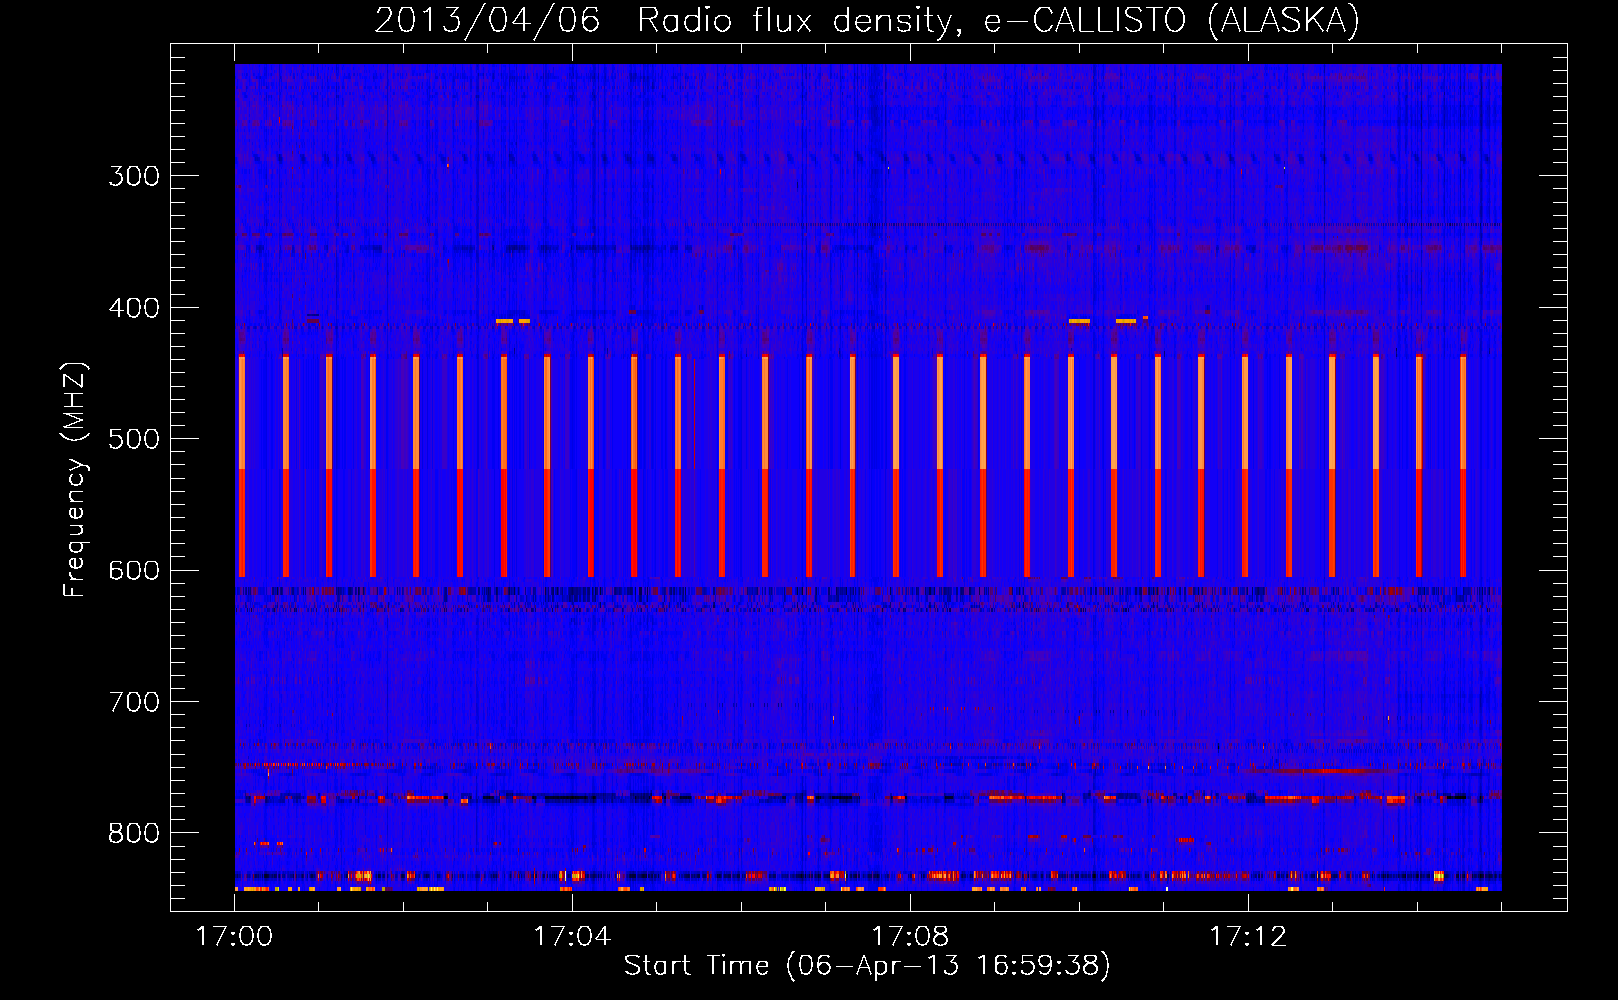Click the 17:04 time tick label
The image size is (1618, 1000).
pos(572,936)
